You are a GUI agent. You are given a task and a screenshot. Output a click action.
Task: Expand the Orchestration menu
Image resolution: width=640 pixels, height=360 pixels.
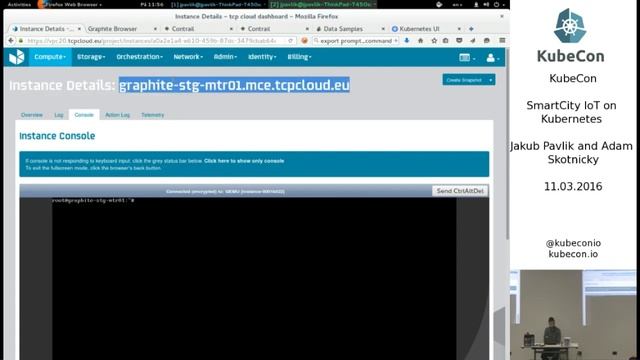[140, 57]
